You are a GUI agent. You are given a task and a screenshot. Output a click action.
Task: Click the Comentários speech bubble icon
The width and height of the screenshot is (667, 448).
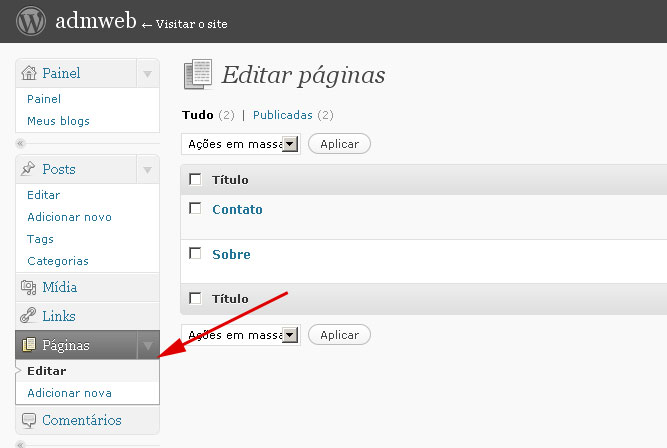click(x=29, y=421)
